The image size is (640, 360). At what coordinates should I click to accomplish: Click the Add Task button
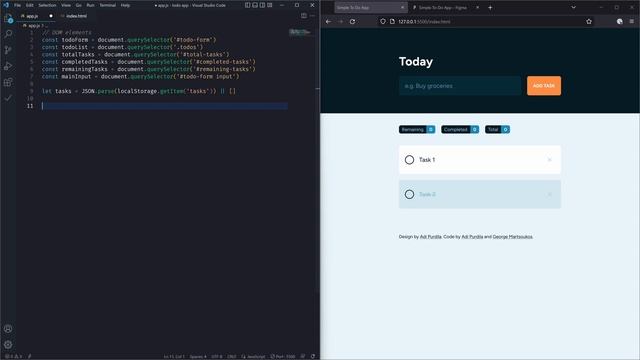coord(544,86)
